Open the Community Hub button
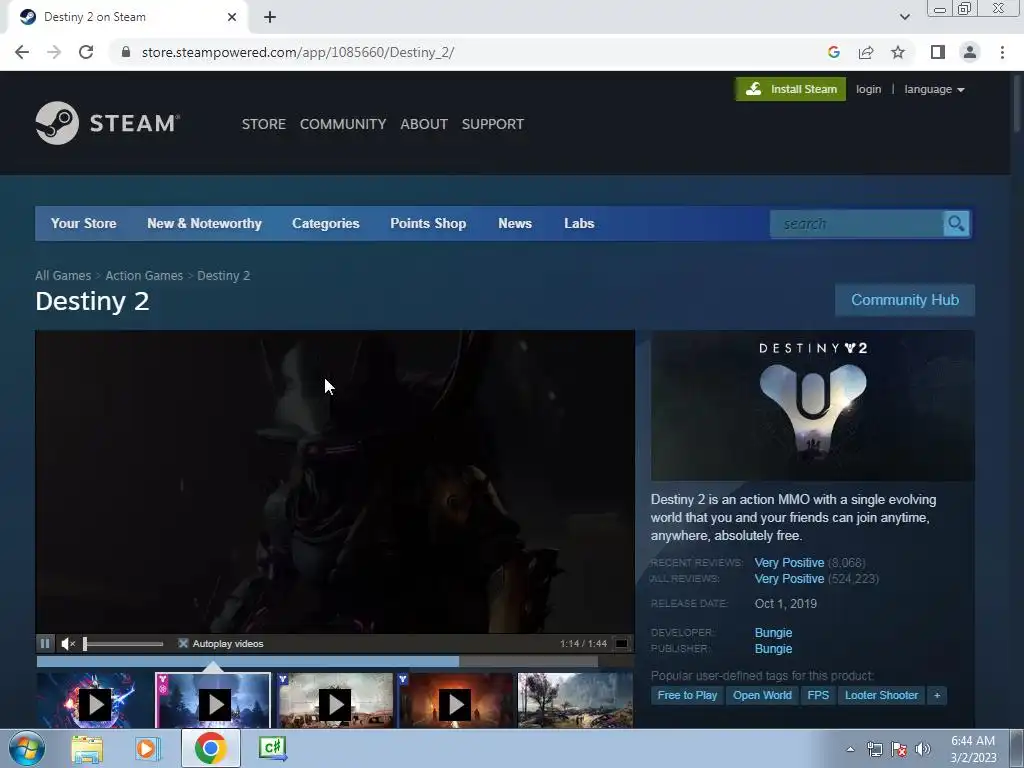 pyautogui.click(x=905, y=300)
